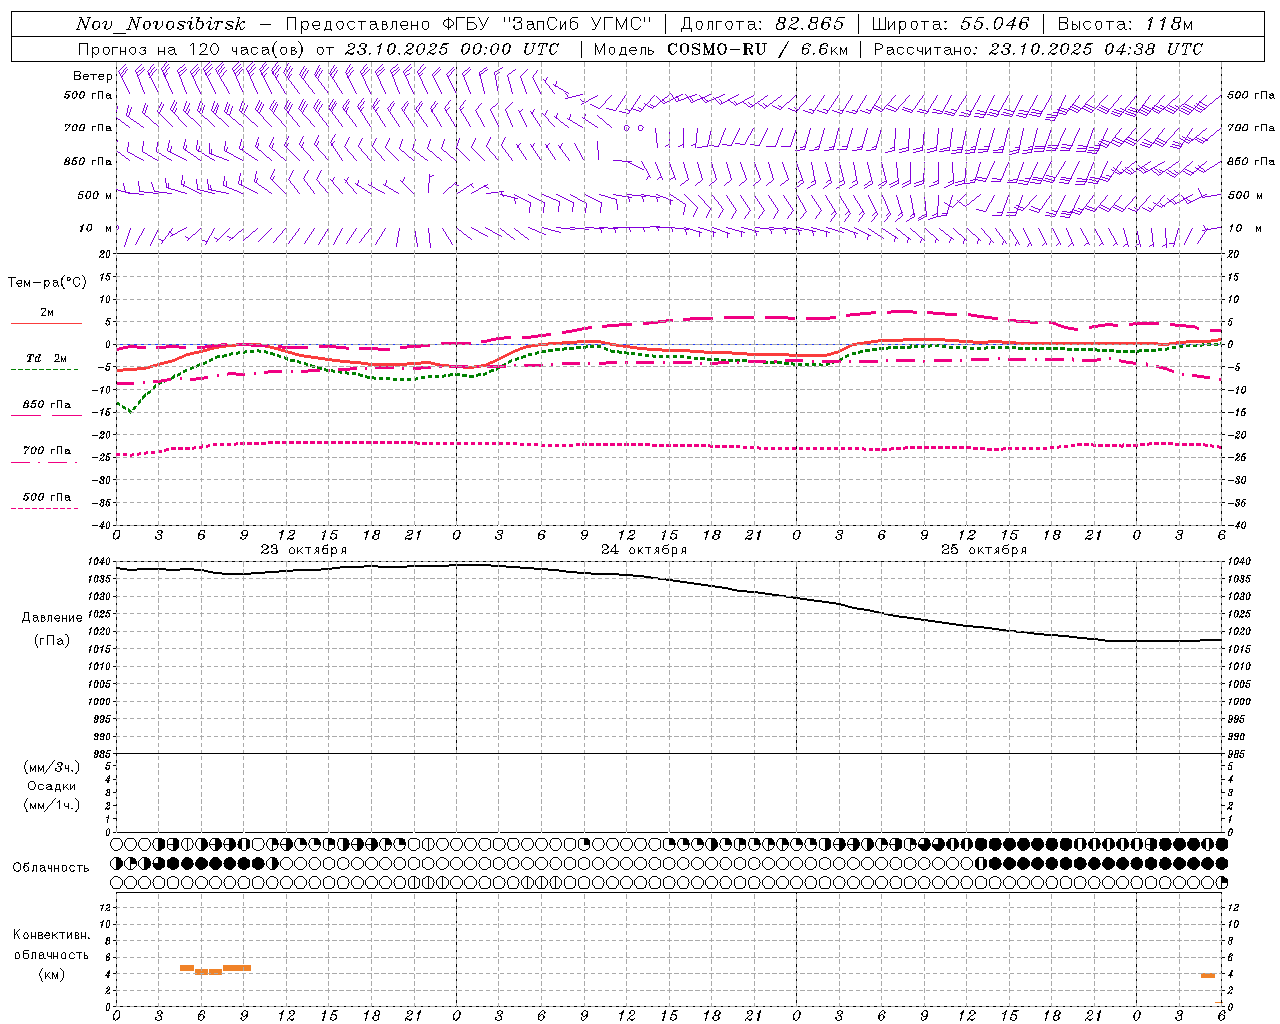Click the Высота: 118м header value
1280x1024 pixels.
tap(1125, 24)
